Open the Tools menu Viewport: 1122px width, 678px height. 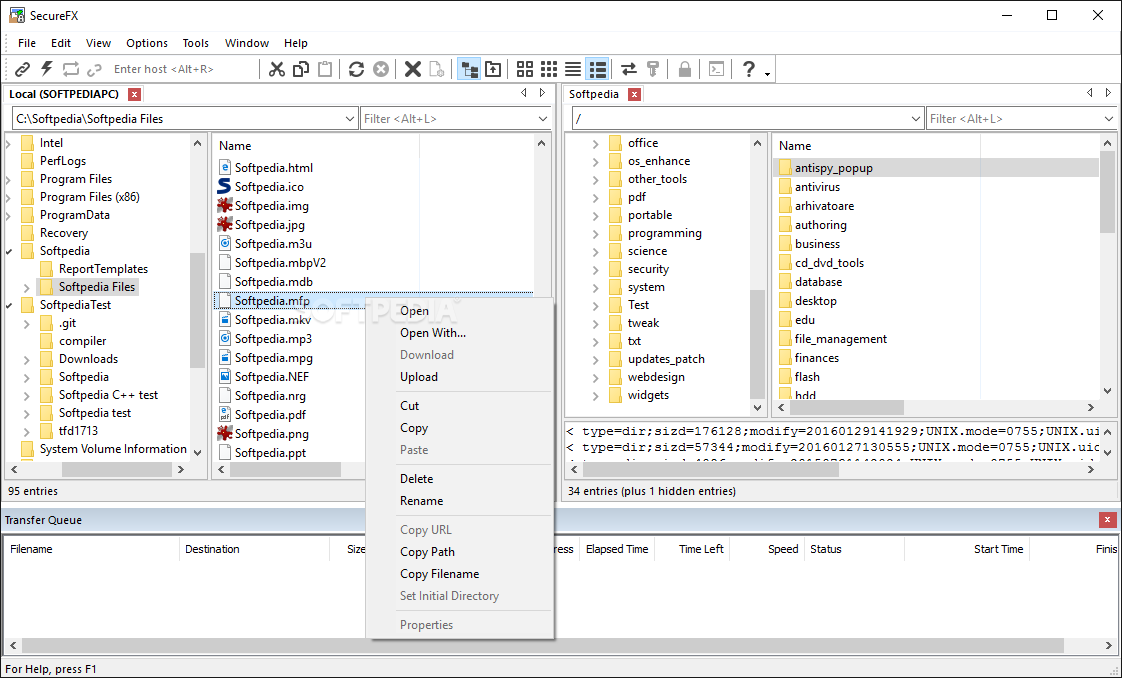195,43
